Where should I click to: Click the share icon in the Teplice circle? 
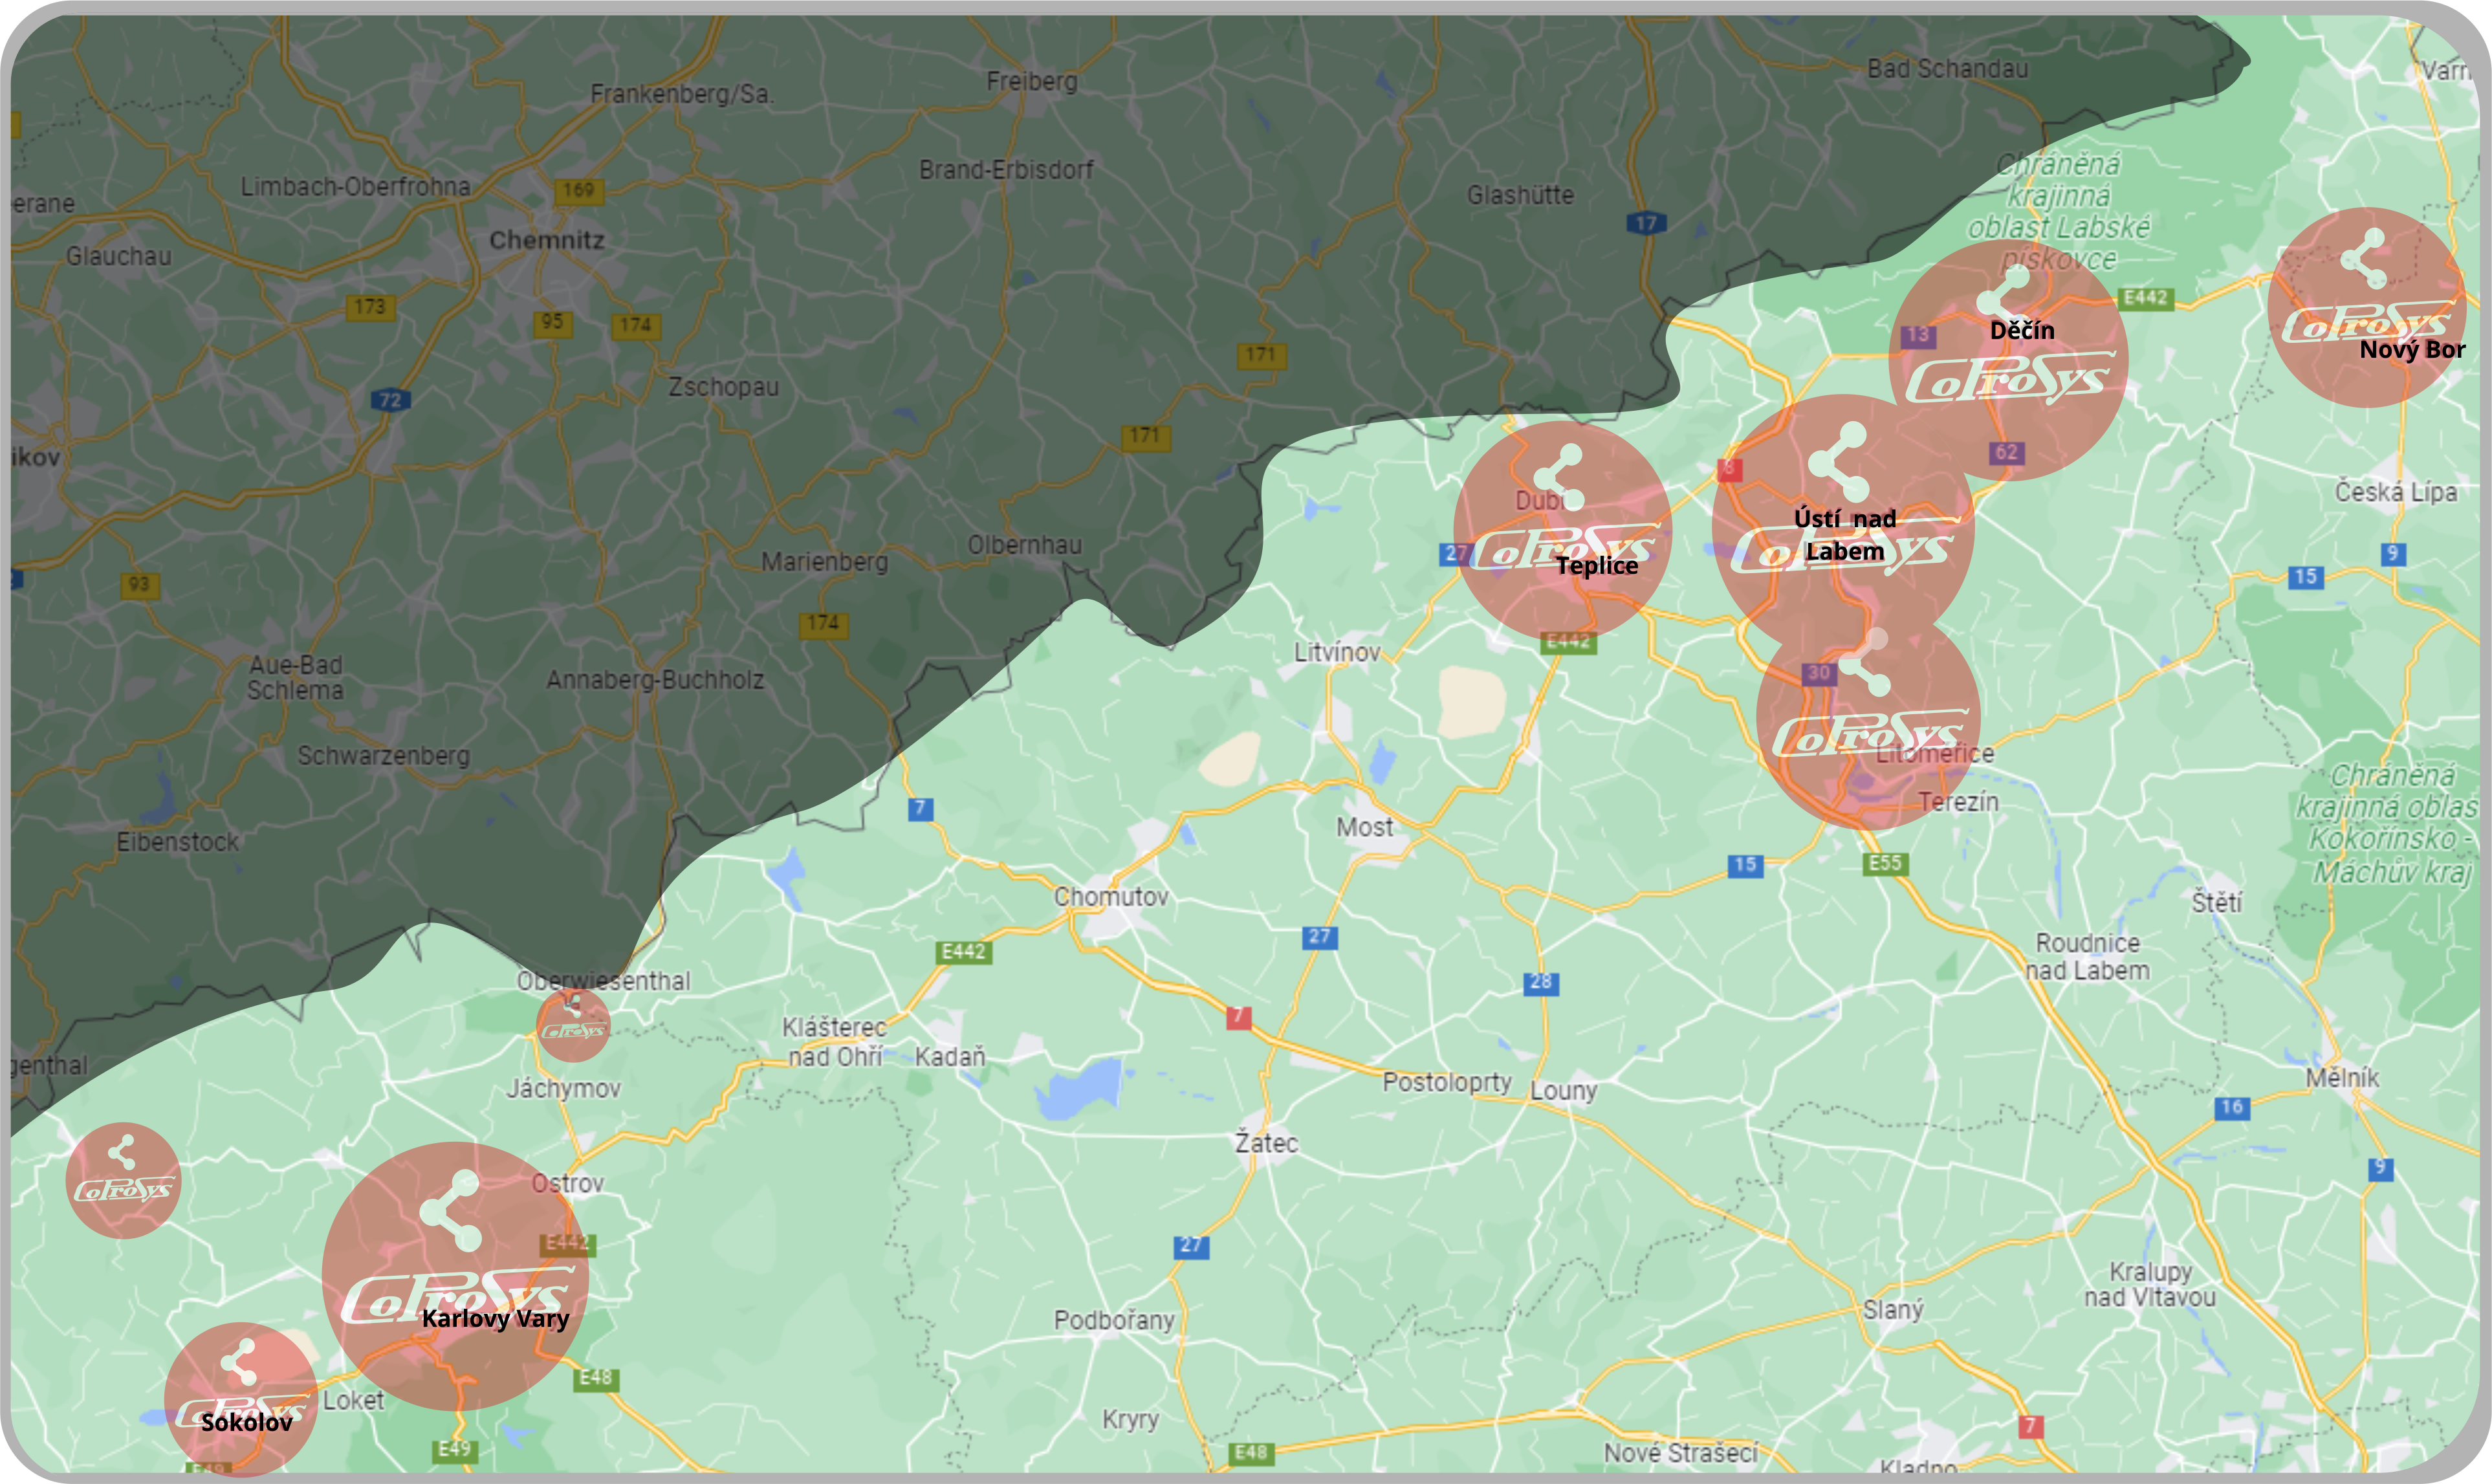click(x=1559, y=477)
